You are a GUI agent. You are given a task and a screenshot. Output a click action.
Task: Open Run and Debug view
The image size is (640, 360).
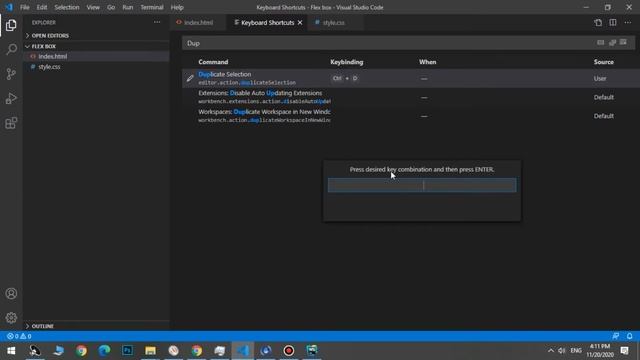point(11,98)
